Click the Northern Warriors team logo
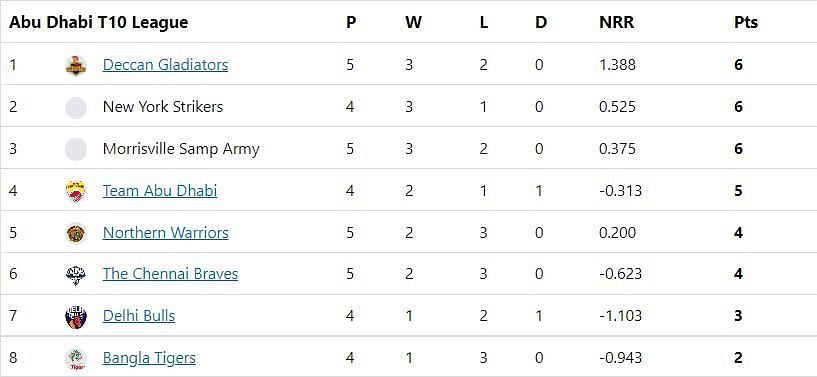 tap(76, 233)
